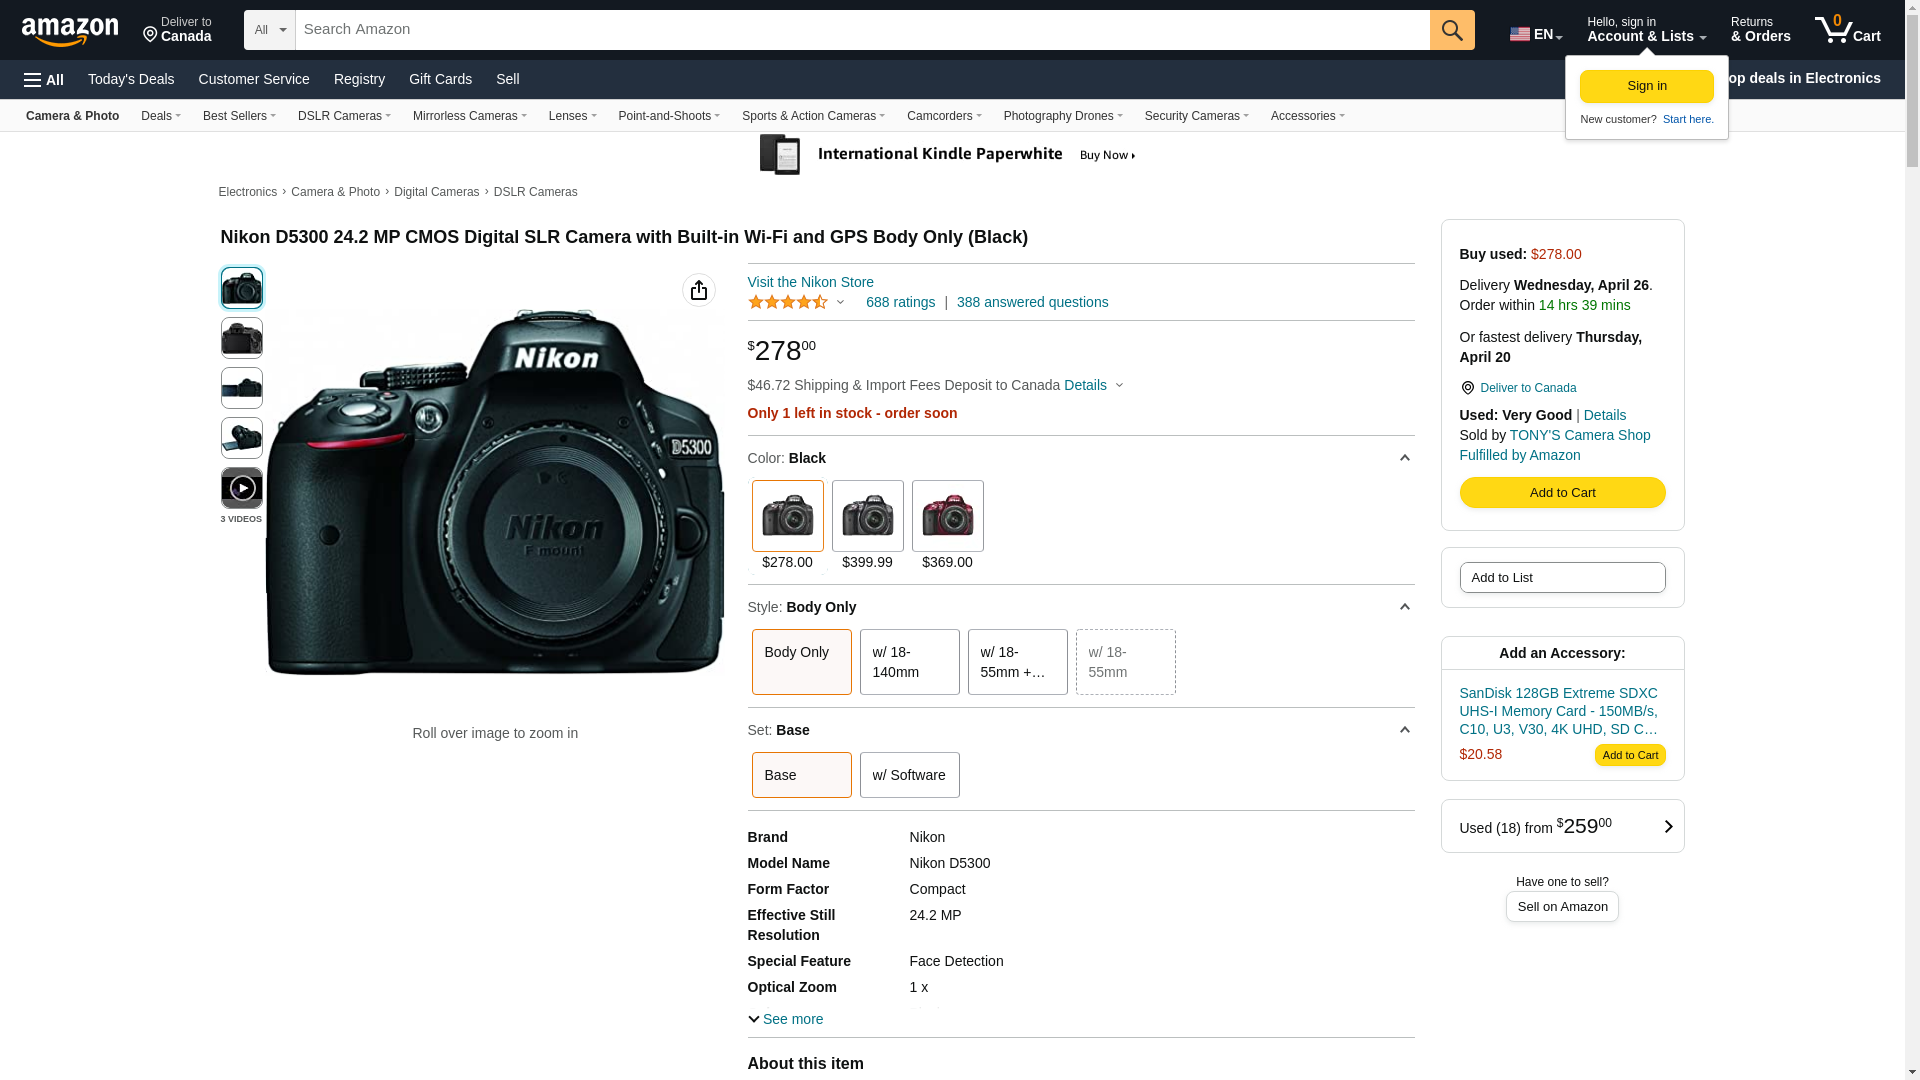The width and height of the screenshot is (1920, 1080).
Task: Play the product videos thumbnail
Action: pos(241,488)
